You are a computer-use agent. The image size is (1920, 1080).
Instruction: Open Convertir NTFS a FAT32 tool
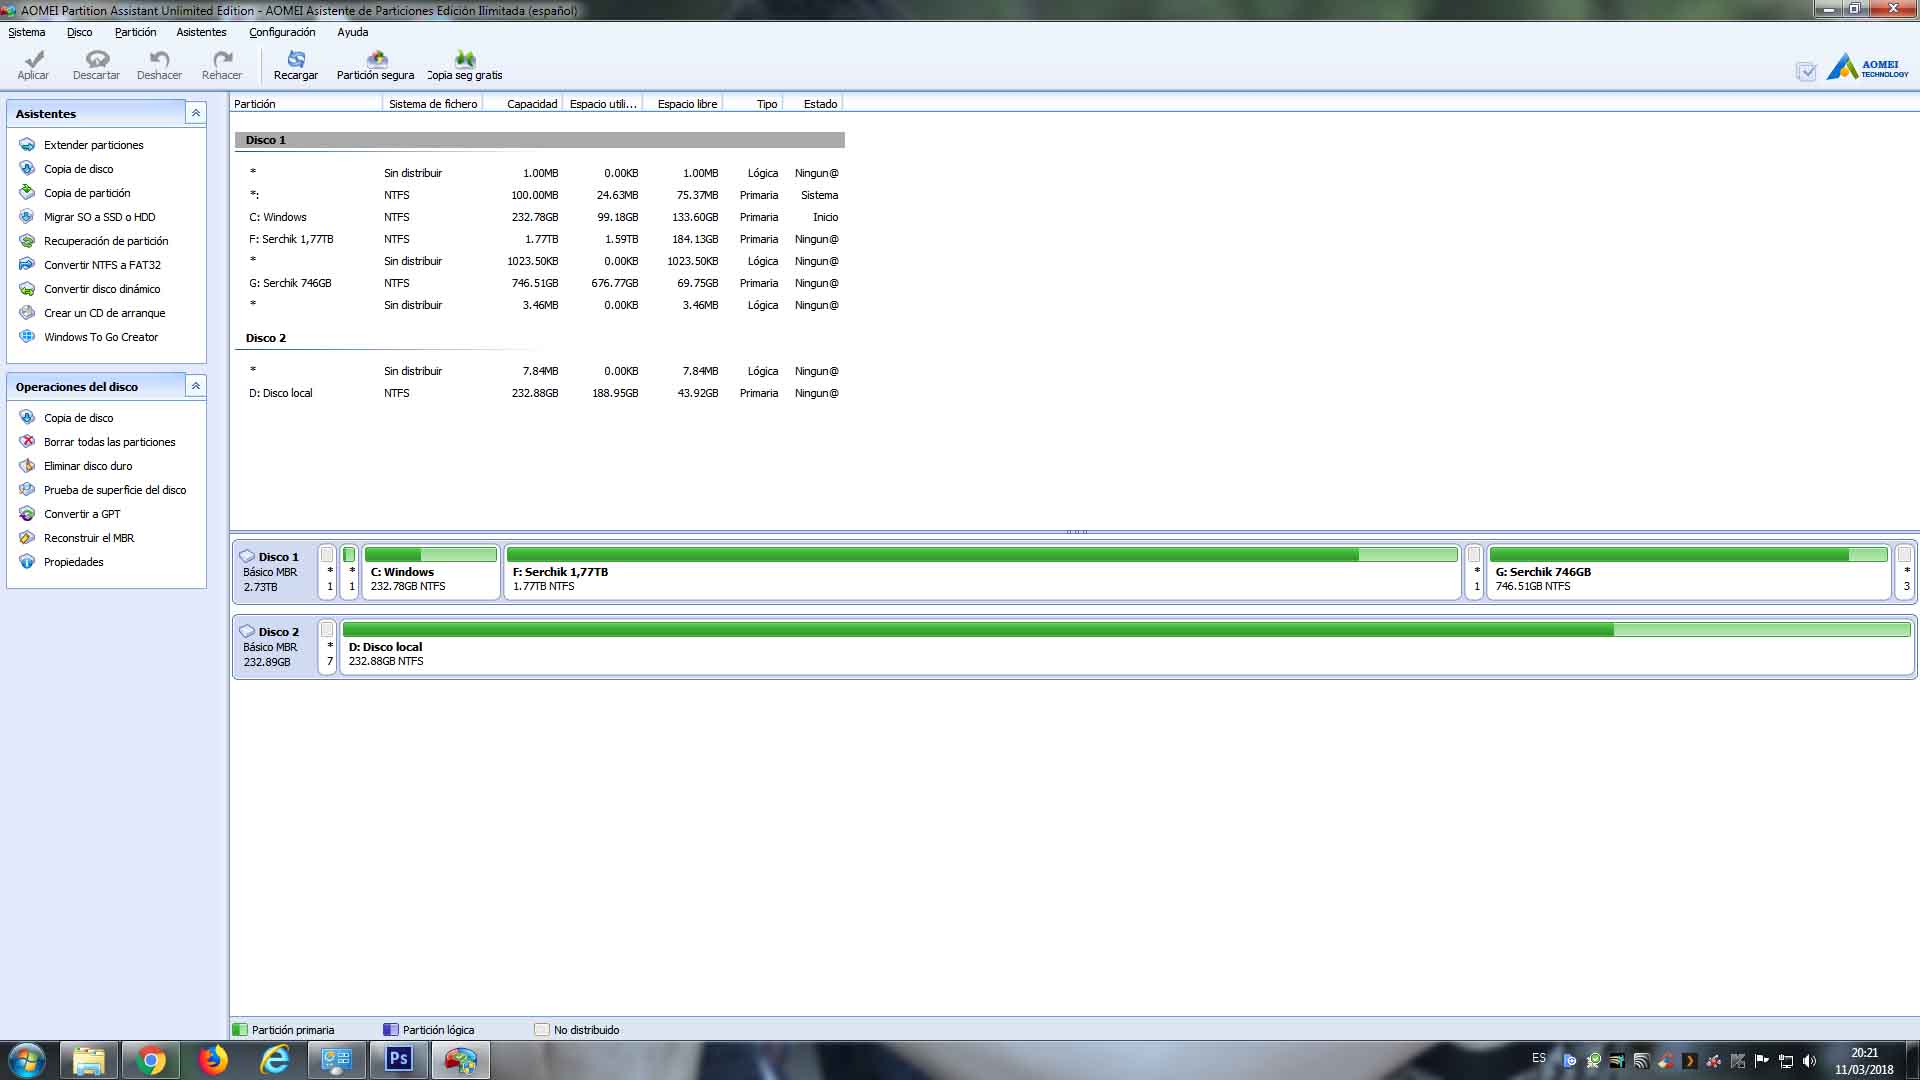(x=102, y=265)
